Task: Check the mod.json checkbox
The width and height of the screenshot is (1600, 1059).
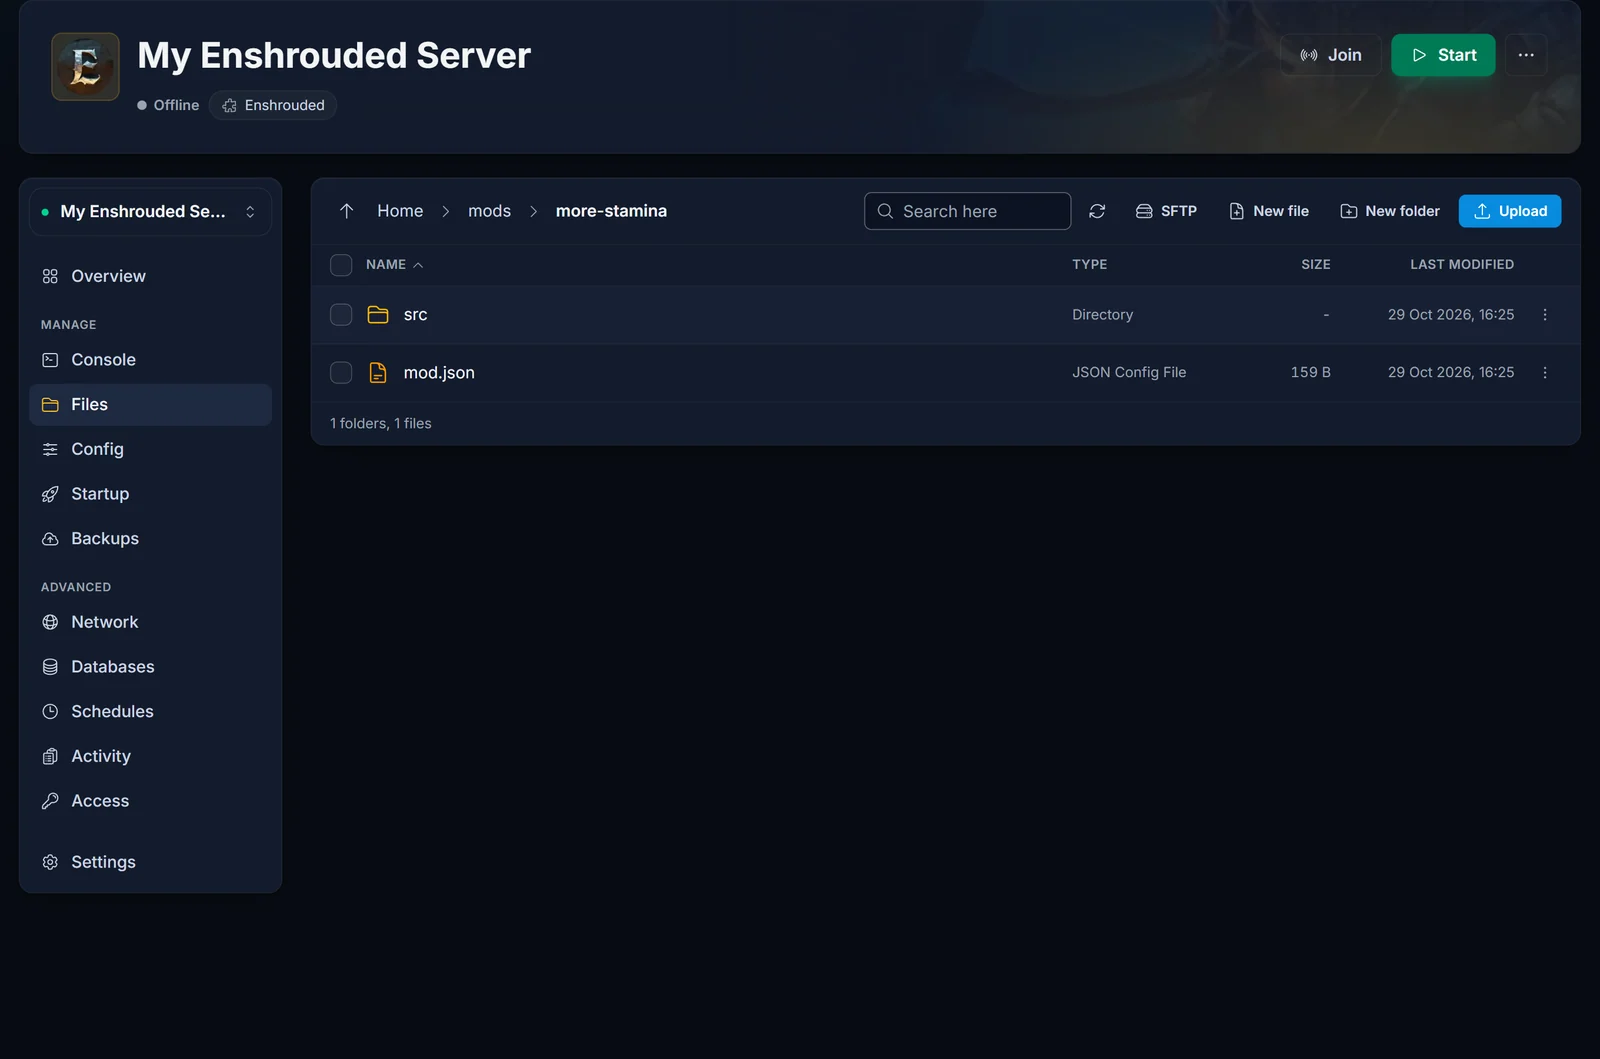Action: pyautogui.click(x=341, y=373)
